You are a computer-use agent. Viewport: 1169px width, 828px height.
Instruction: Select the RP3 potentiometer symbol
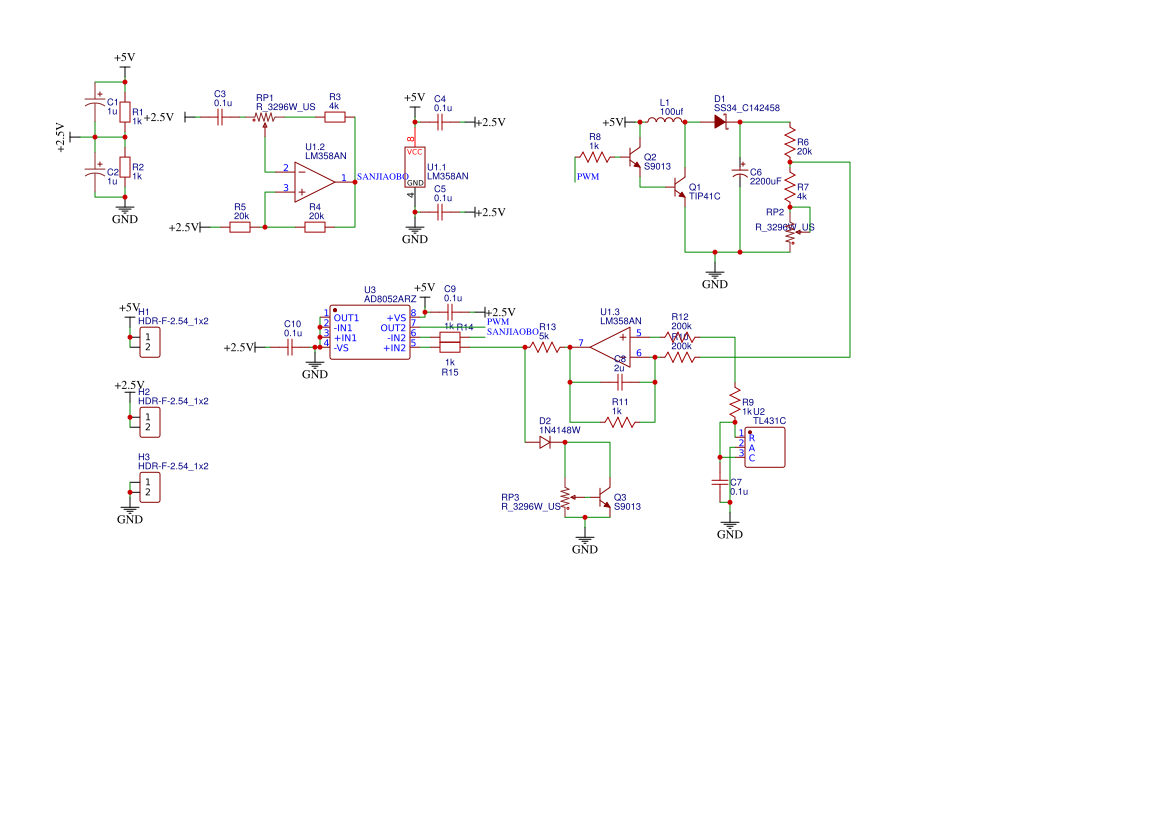click(566, 498)
